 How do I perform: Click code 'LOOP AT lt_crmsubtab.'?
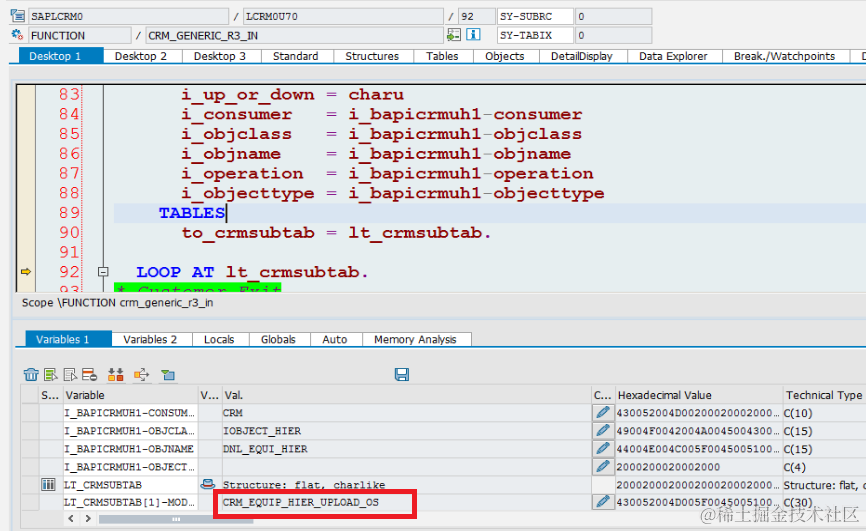(x=252, y=272)
